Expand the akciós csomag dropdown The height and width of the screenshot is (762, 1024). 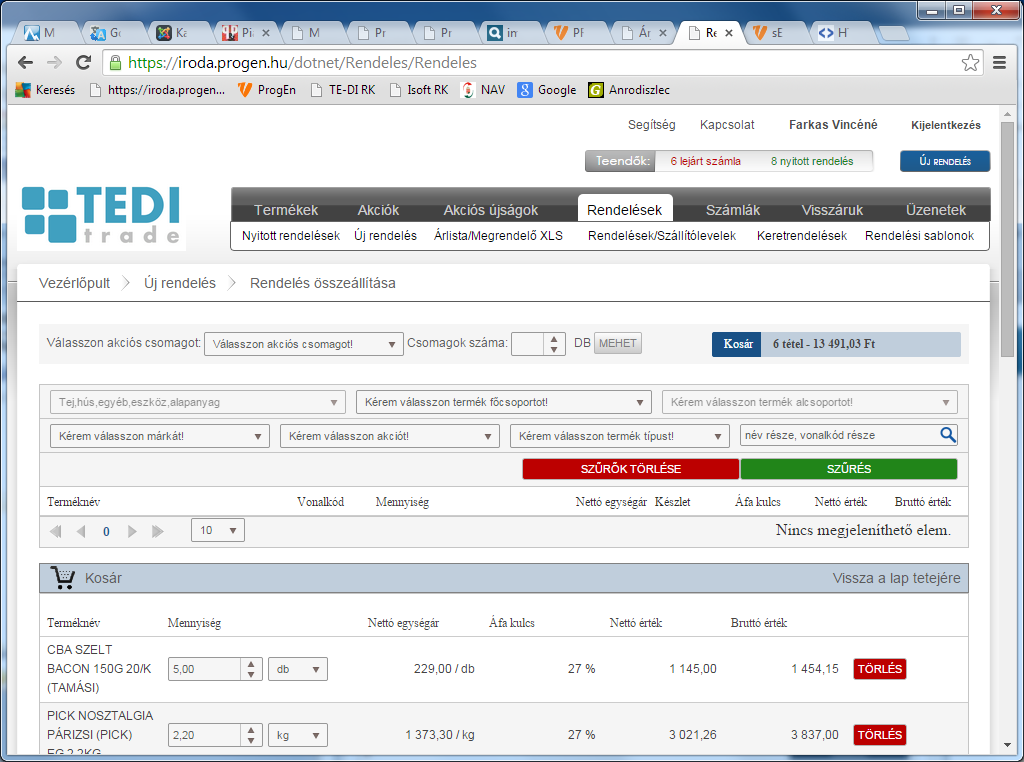[304, 344]
